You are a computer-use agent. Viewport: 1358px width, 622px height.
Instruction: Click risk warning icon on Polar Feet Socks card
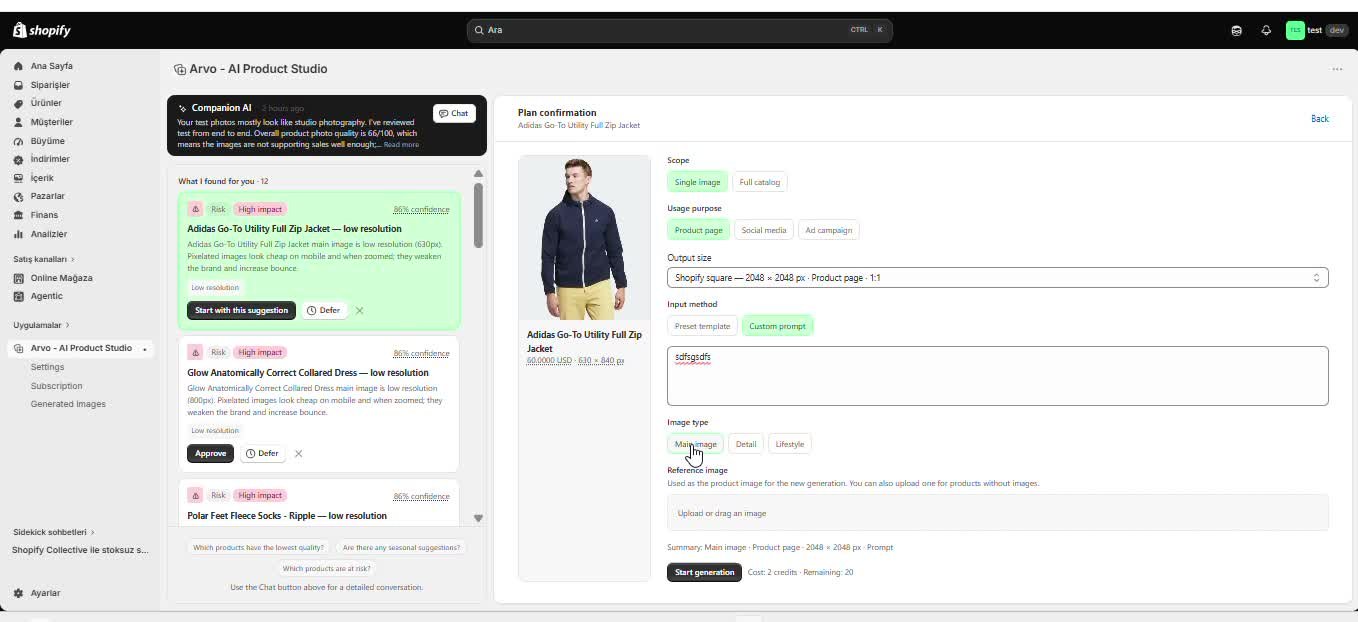coord(195,495)
